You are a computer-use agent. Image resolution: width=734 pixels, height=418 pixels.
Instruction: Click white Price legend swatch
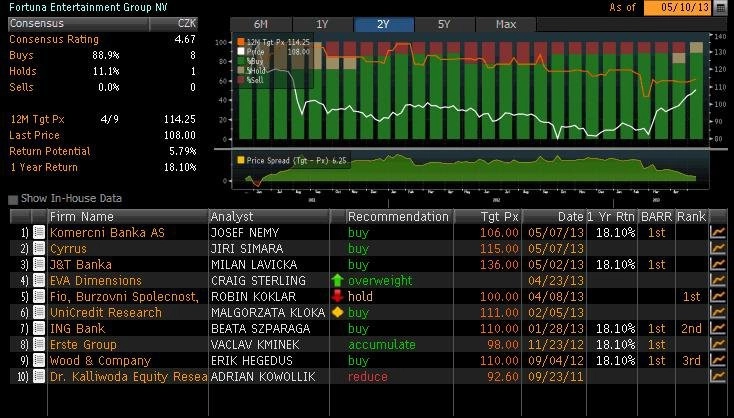coord(241,51)
